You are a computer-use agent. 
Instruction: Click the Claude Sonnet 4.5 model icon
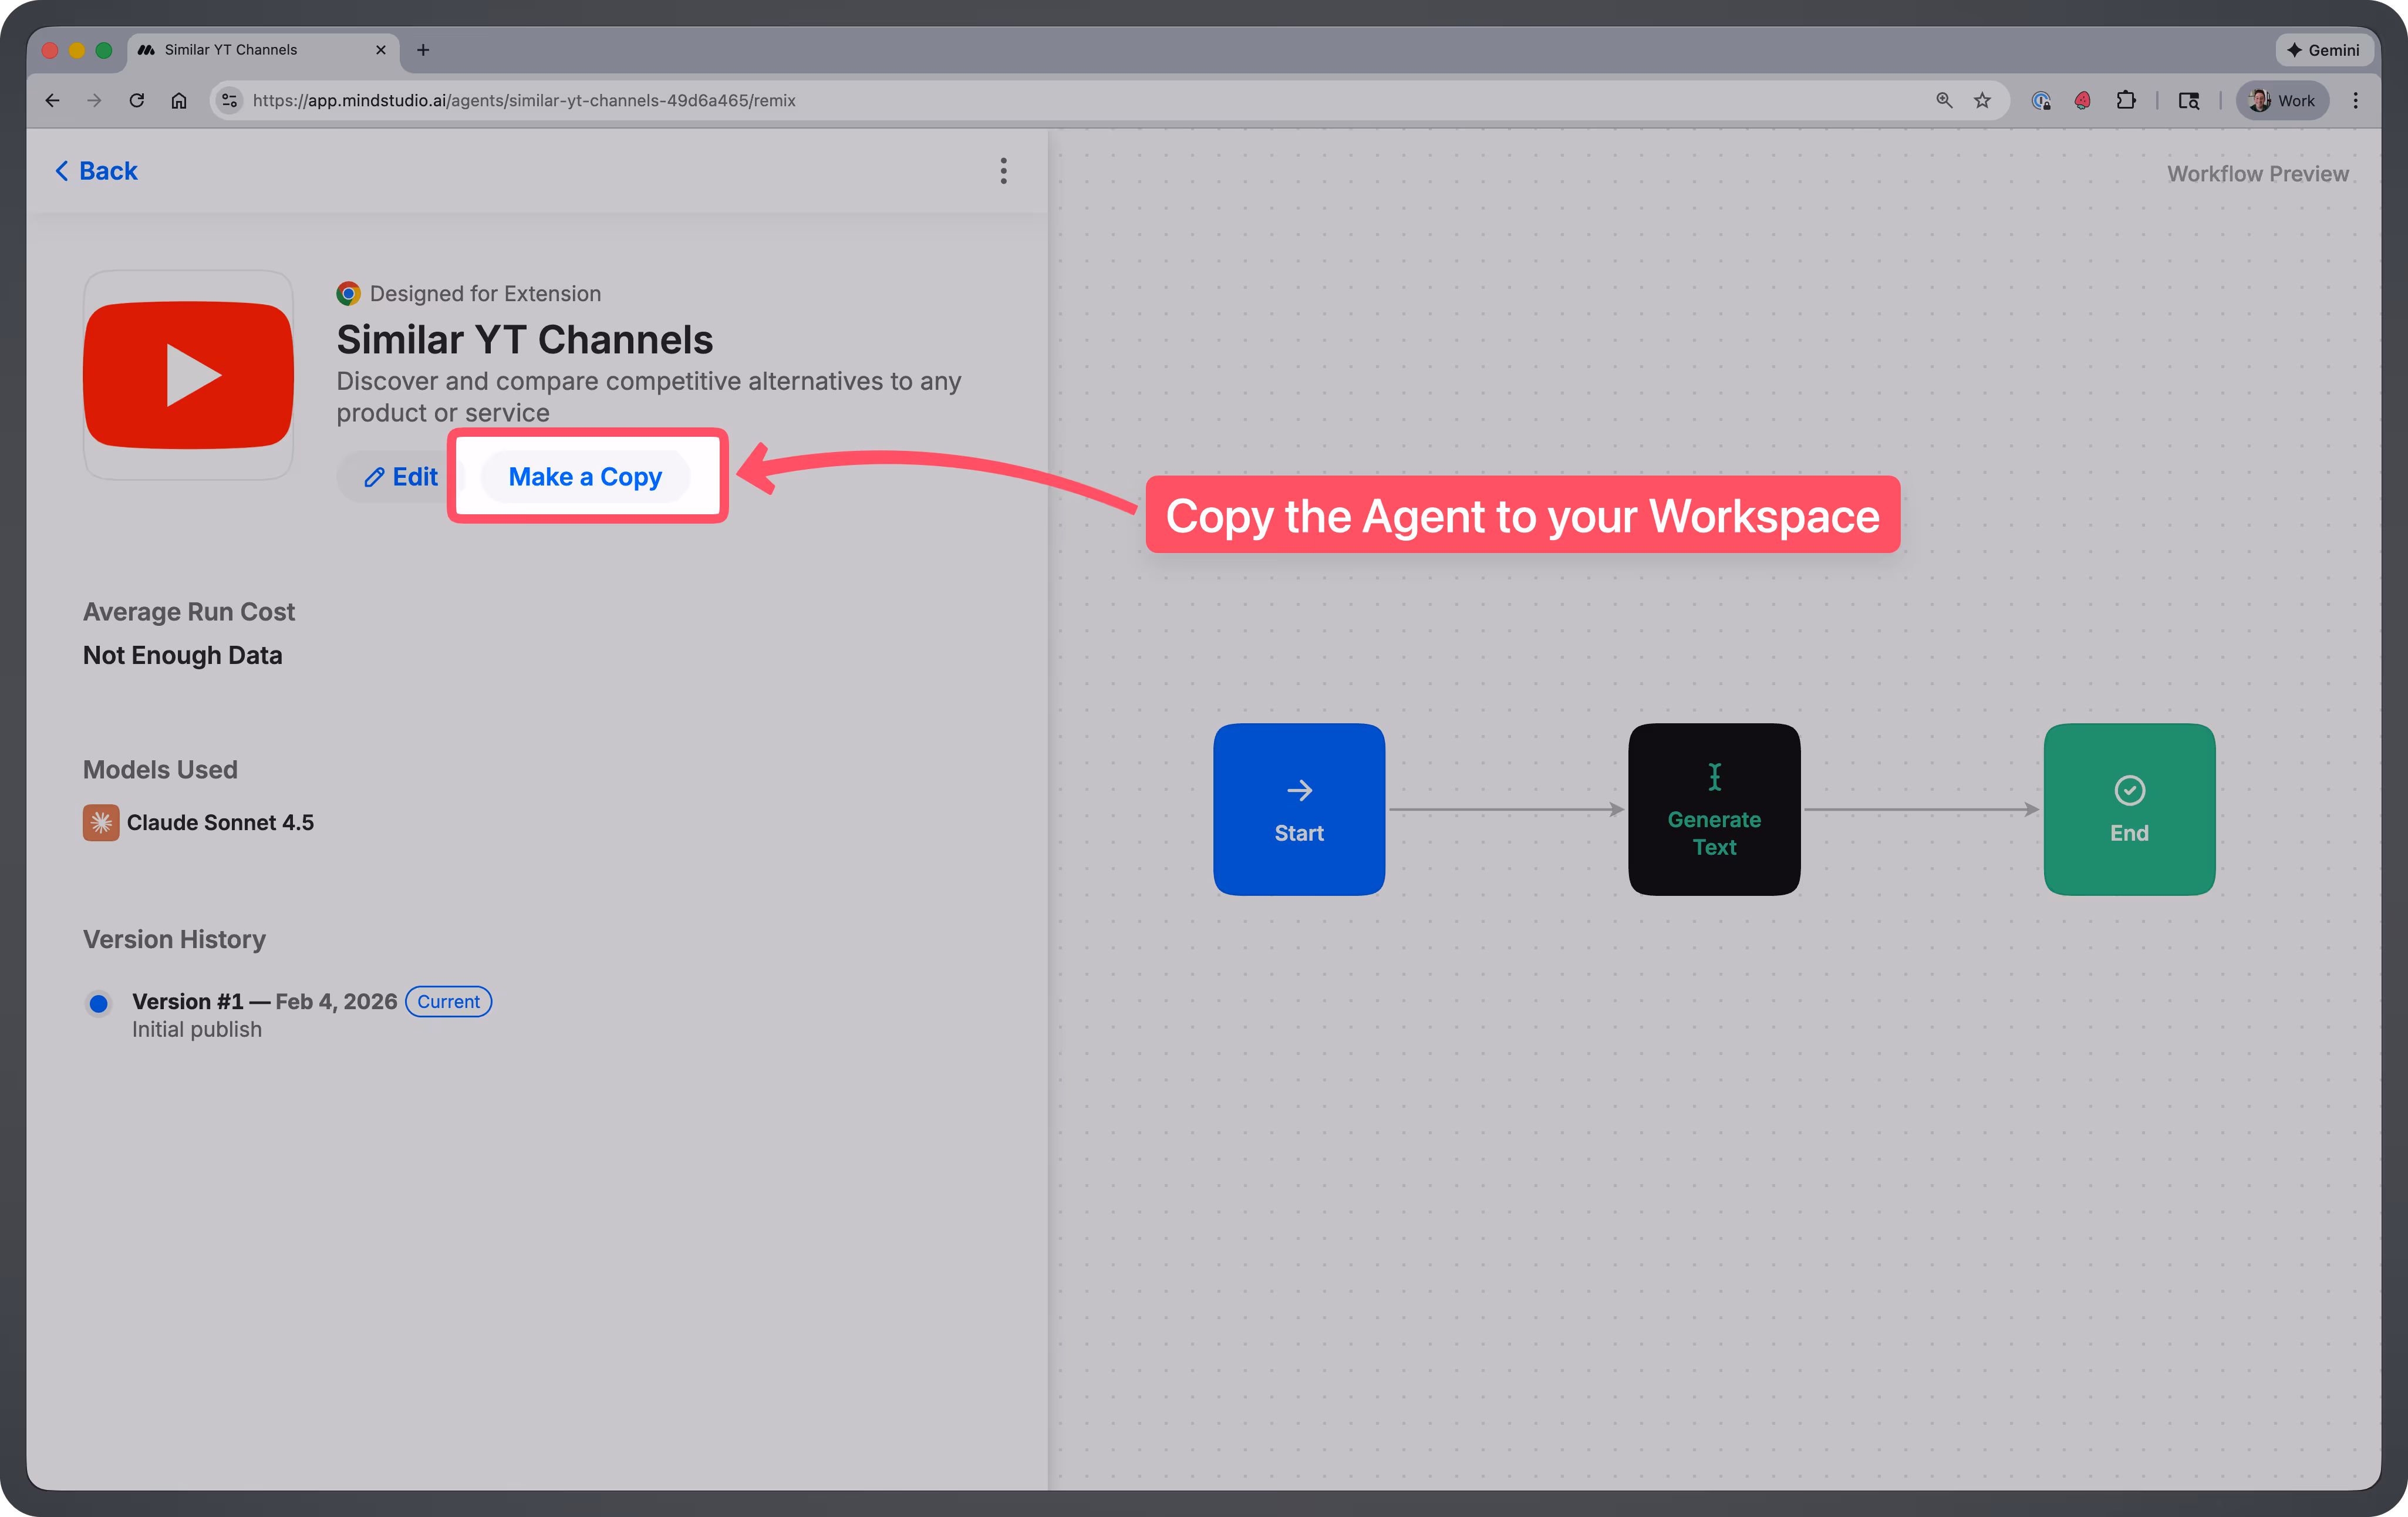pos(101,822)
